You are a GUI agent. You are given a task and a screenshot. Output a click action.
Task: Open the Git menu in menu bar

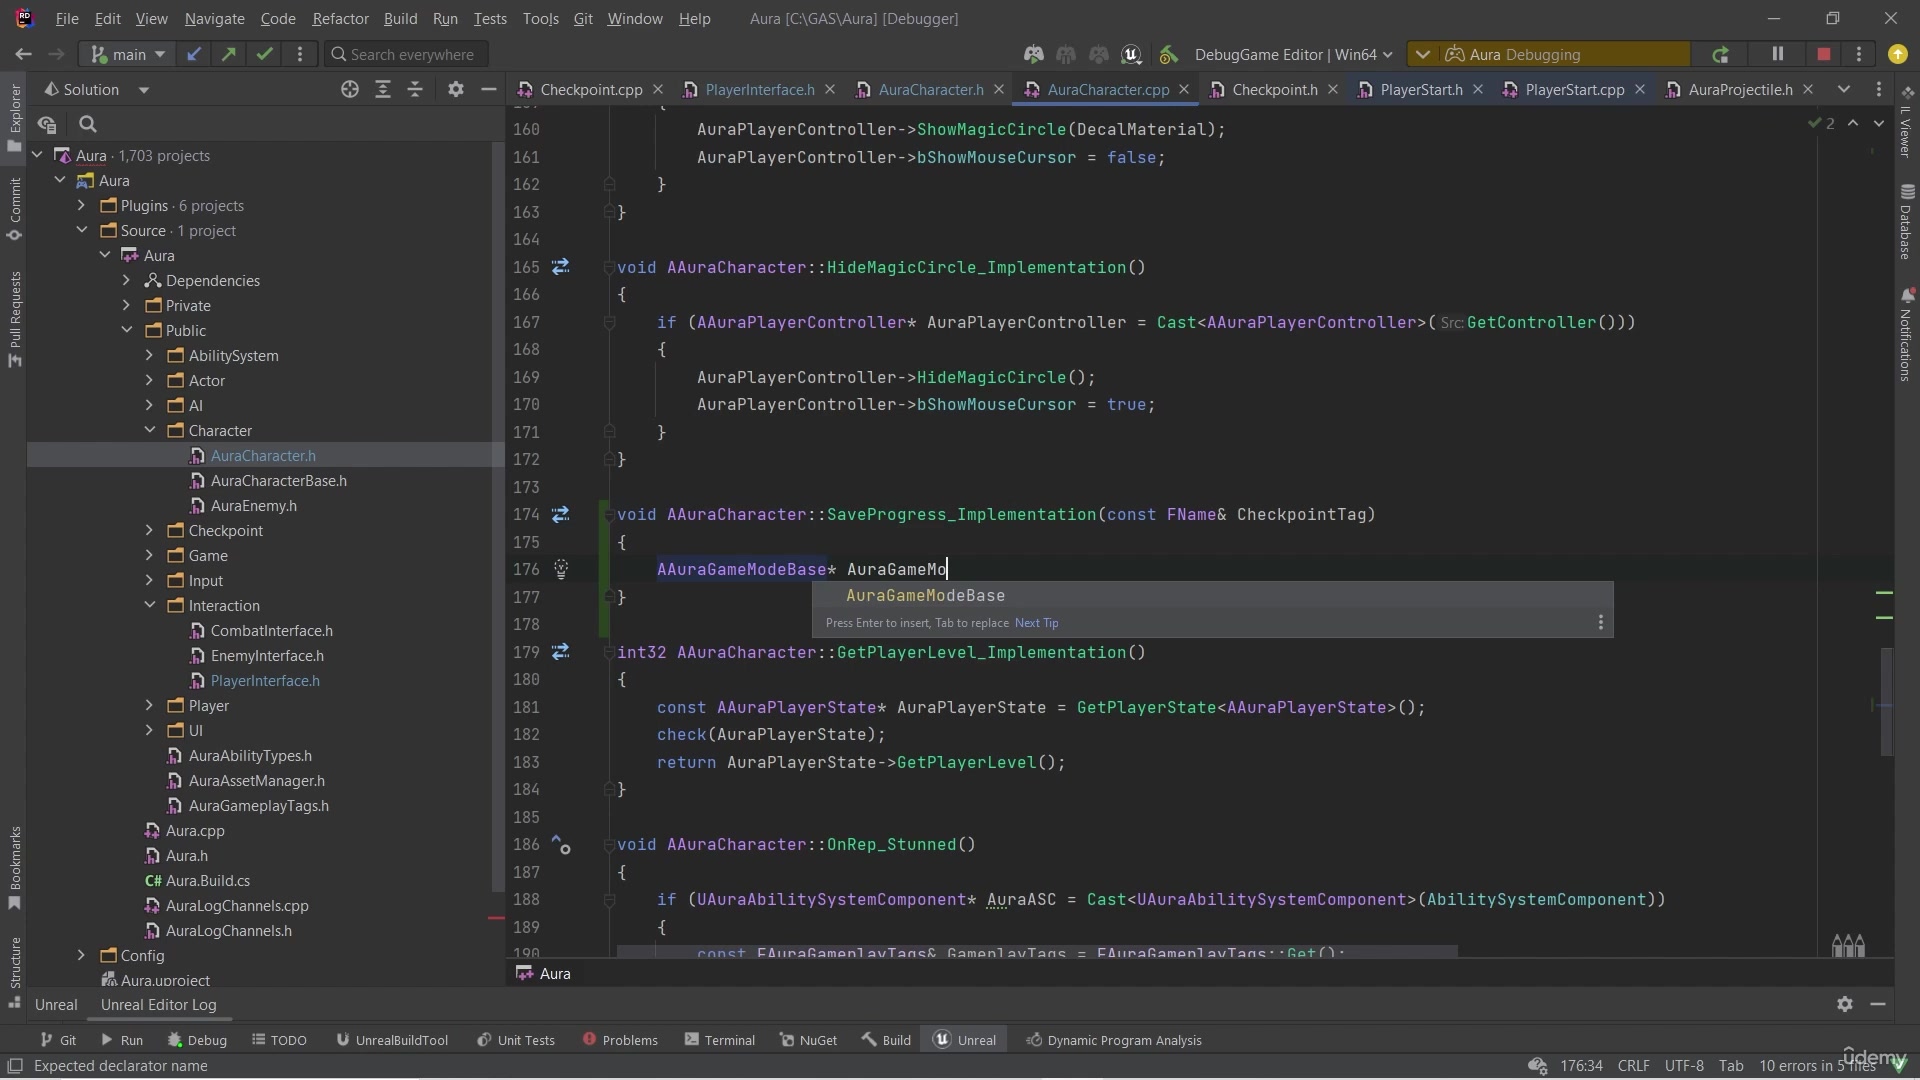(x=584, y=17)
